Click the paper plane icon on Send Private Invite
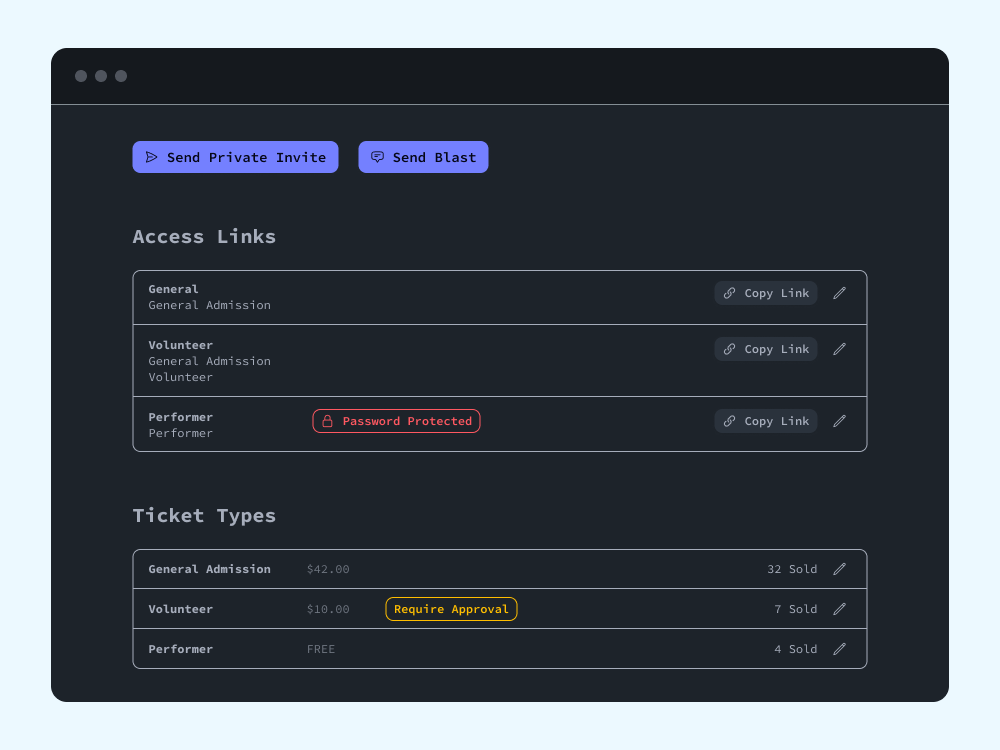Viewport: 1000px width, 750px height. [151, 157]
